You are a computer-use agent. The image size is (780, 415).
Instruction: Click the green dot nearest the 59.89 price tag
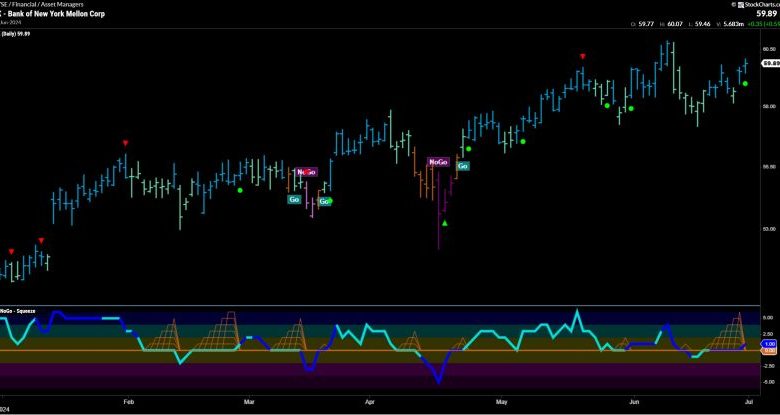click(x=745, y=84)
